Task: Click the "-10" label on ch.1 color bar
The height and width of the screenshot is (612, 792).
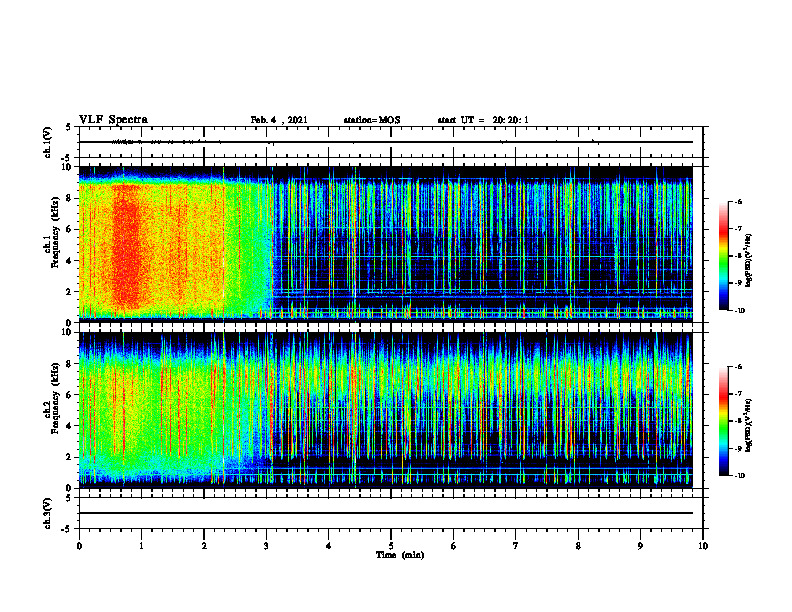Action: pyautogui.click(x=739, y=311)
